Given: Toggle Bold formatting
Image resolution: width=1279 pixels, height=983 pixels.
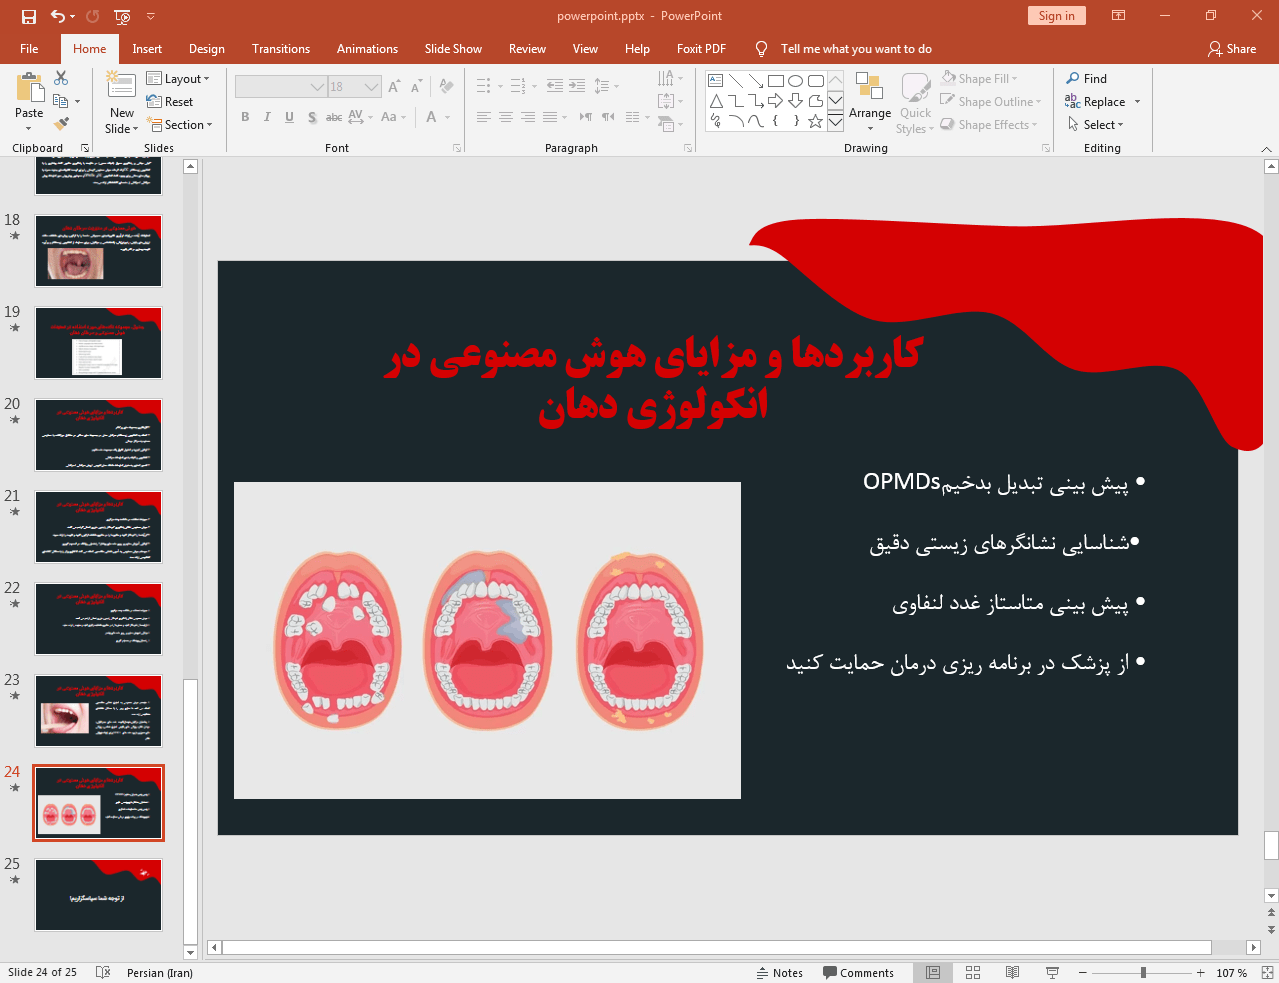Looking at the screenshot, I should (245, 117).
